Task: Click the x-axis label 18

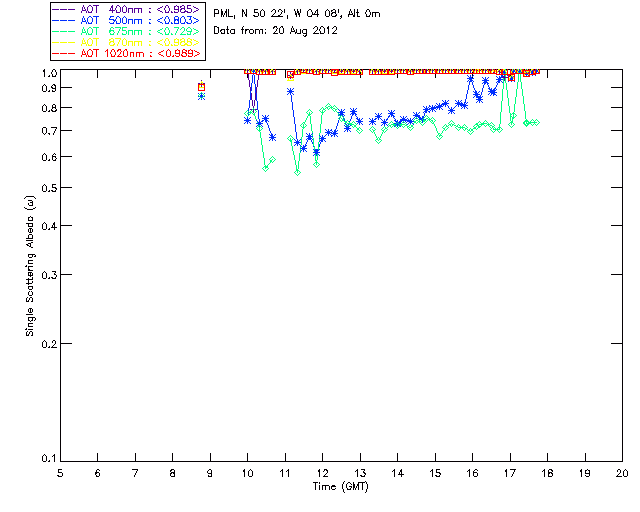Action: (x=547, y=473)
